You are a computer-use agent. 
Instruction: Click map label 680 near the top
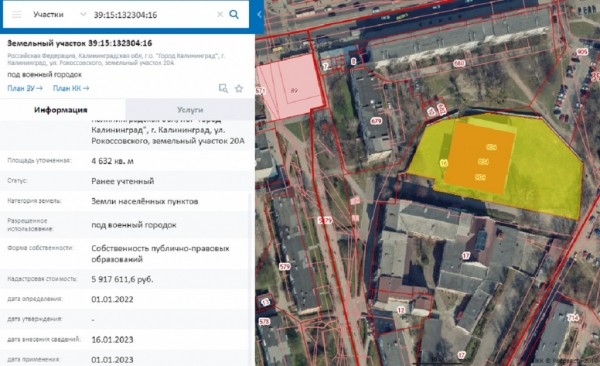pos(459,64)
